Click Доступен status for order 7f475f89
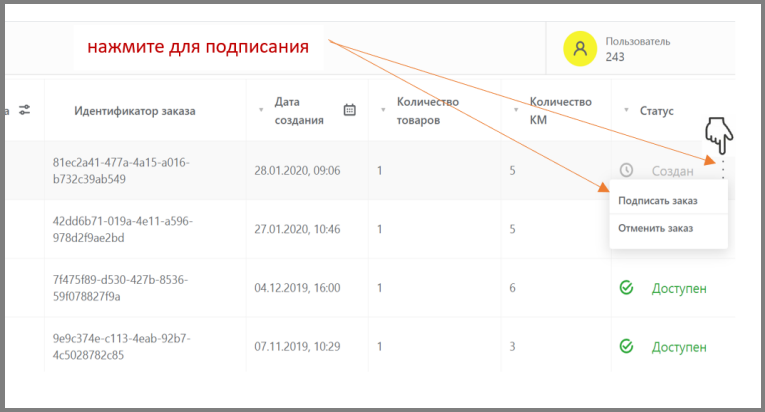This screenshot has height=412, width=765. coord(679,288)
